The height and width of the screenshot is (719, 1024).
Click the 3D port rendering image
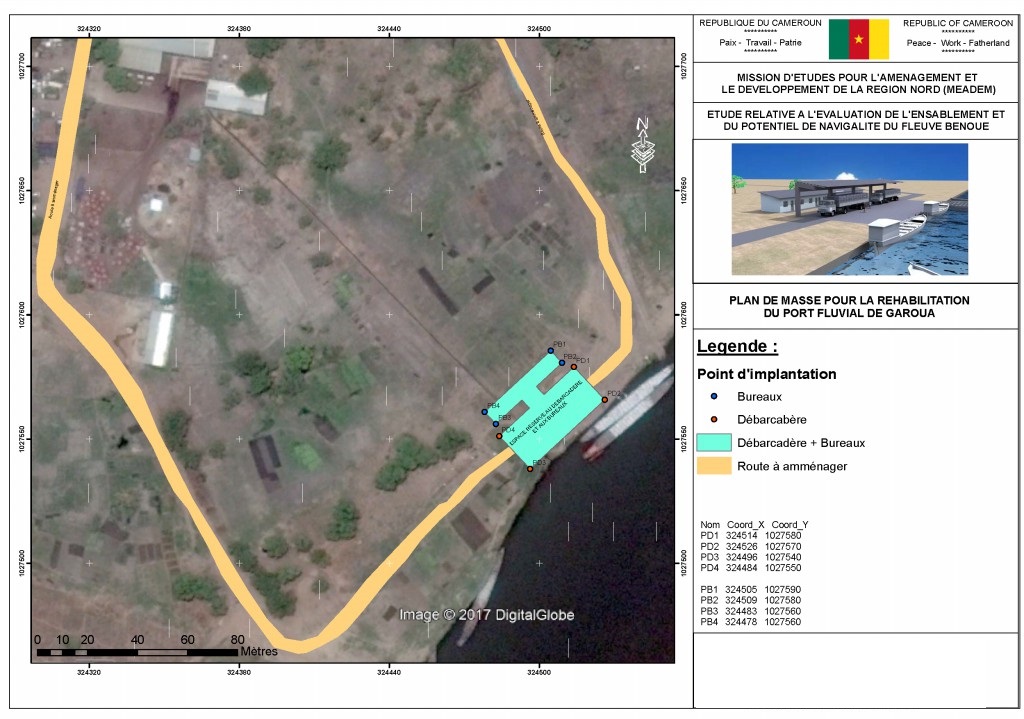tap(850, 209)
